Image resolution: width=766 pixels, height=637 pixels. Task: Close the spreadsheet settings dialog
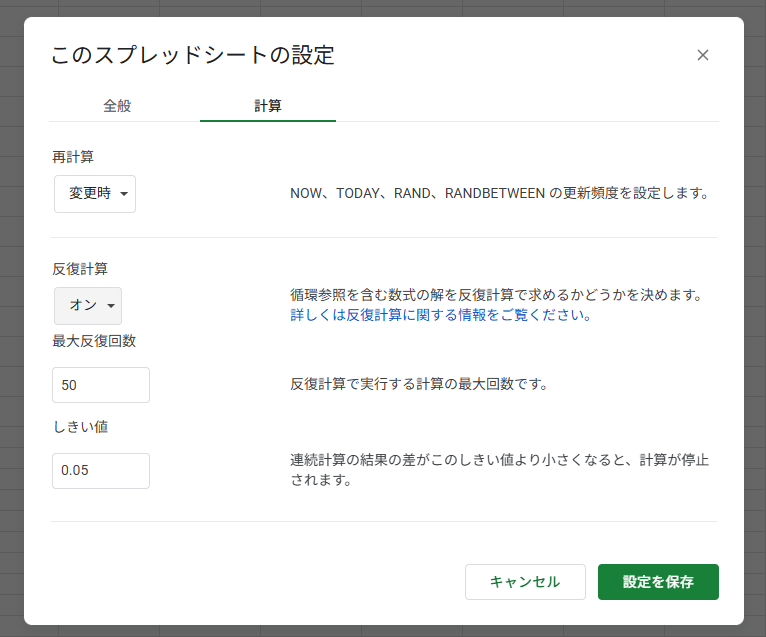tap(702, 55)
